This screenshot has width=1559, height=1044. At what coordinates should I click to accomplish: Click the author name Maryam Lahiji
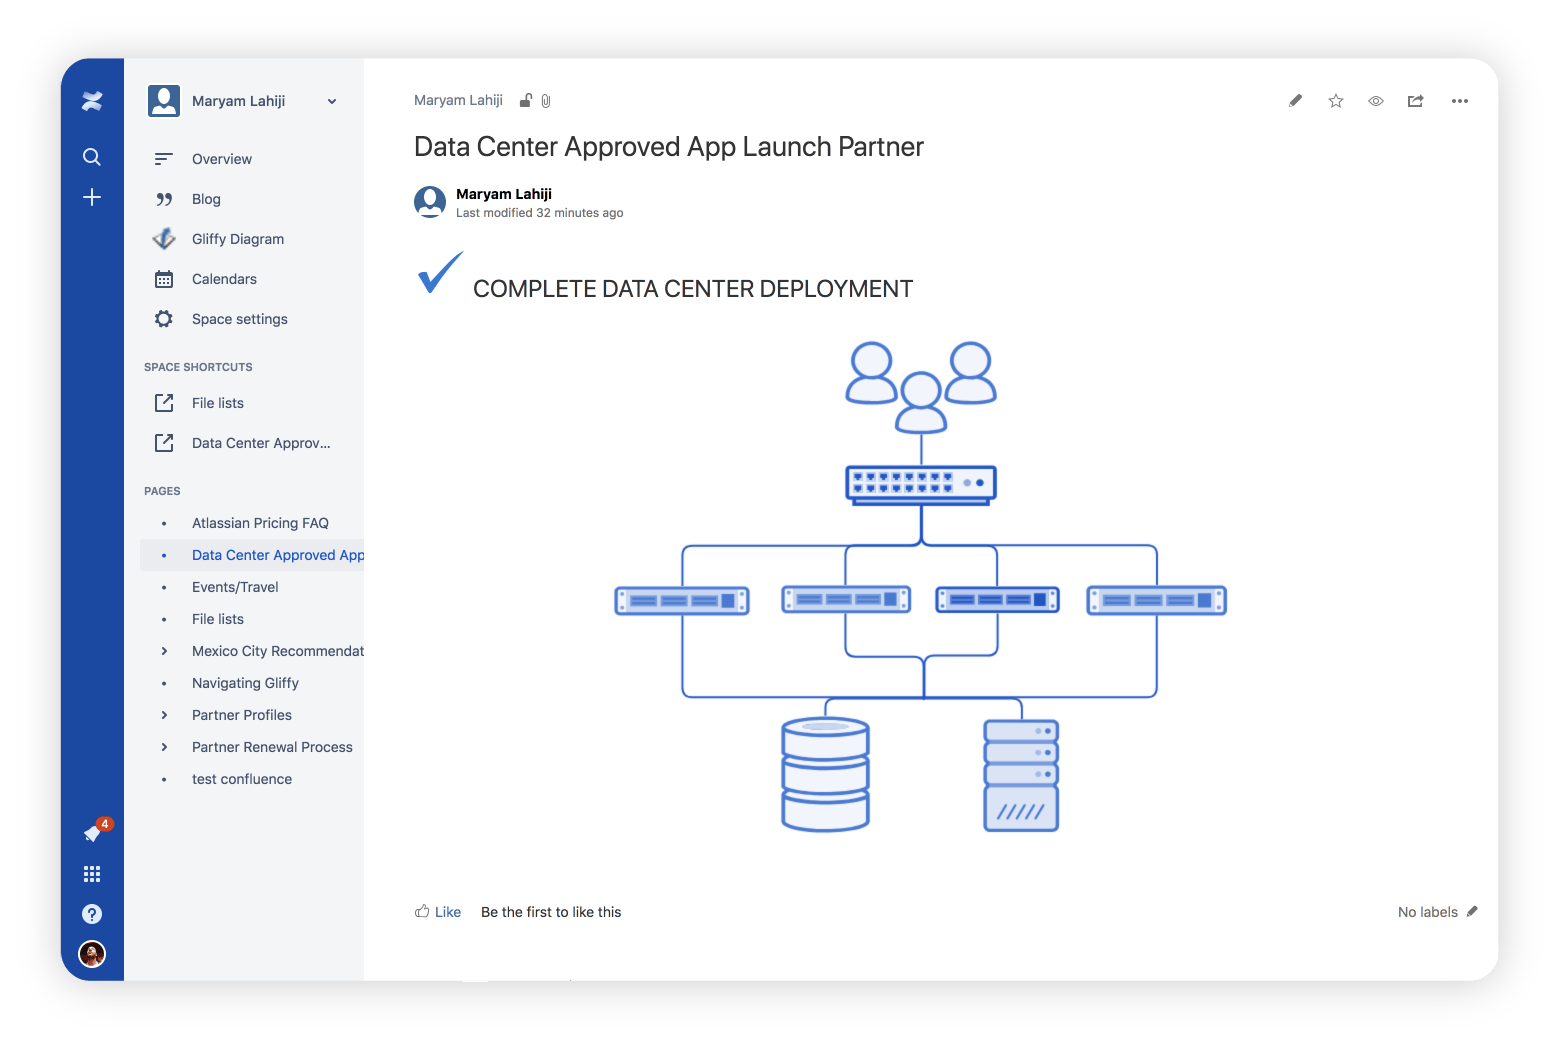tap(504, 194)
